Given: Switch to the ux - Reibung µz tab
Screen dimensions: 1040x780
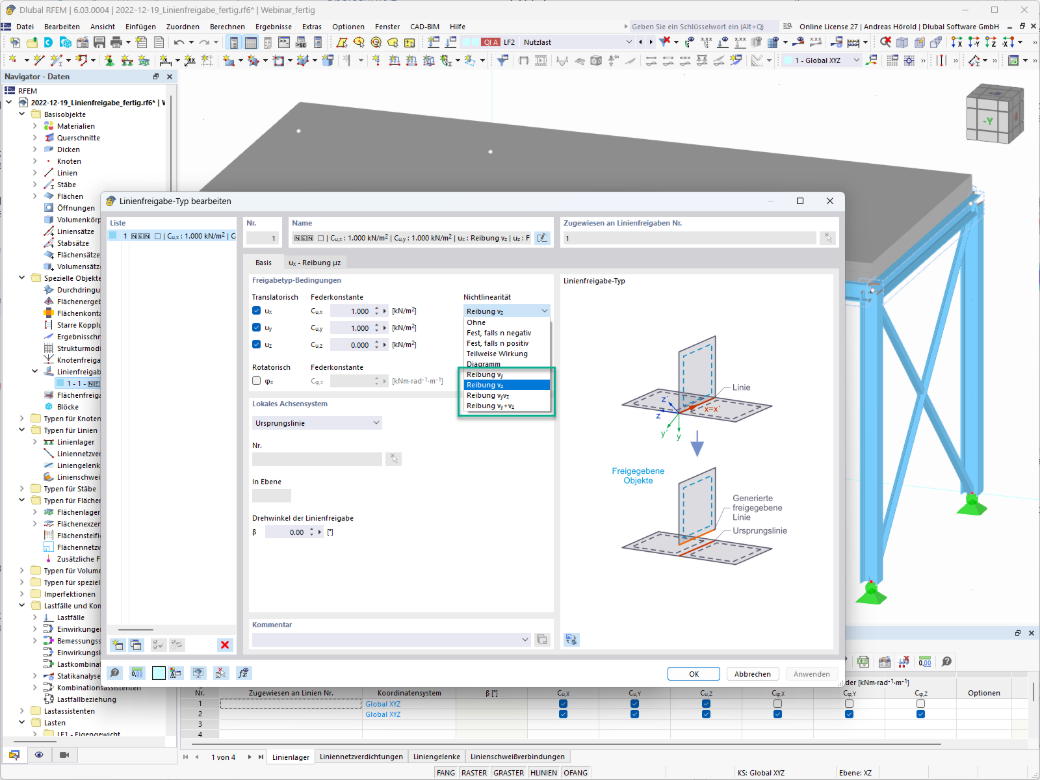Looking at the screenshot, I should click(x=314, y=263).
